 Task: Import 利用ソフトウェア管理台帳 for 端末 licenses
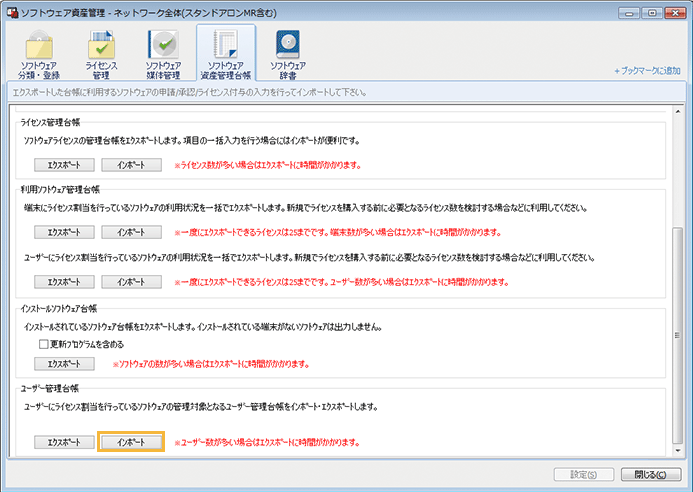tap(131, 232)
